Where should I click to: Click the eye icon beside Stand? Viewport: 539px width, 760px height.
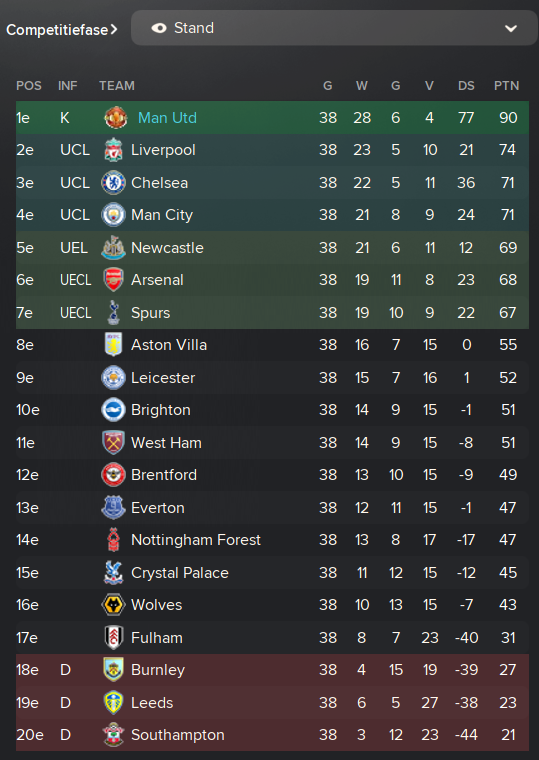[159, 28]
